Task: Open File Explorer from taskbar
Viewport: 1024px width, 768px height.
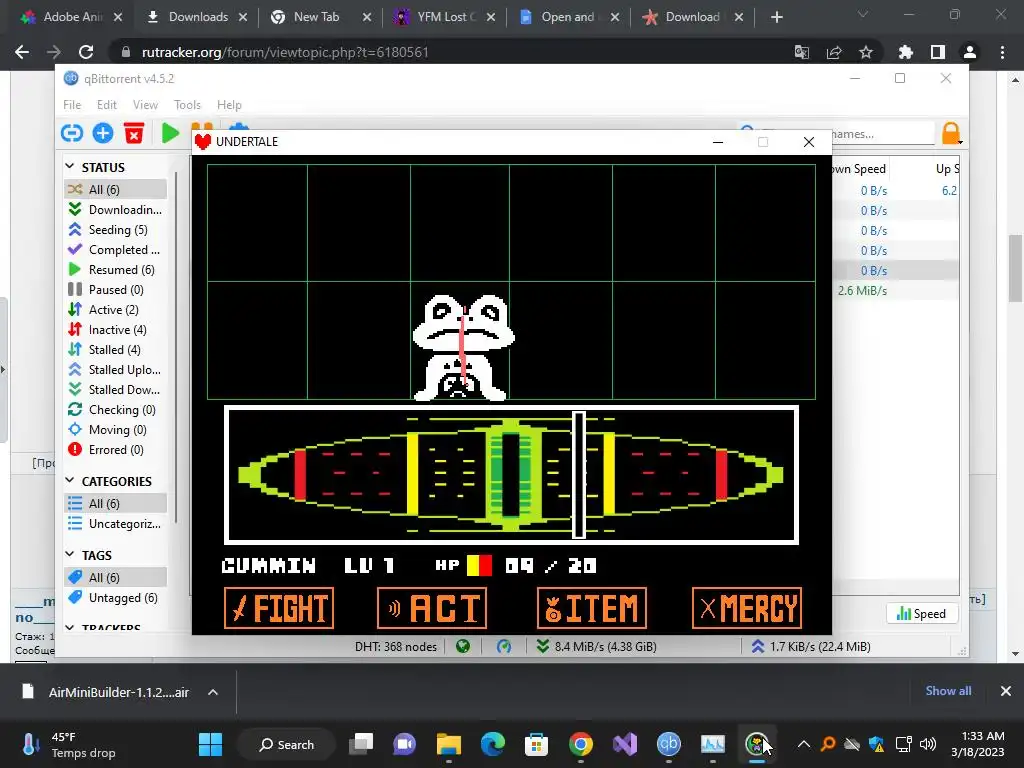Action: (x=449, y=744)
